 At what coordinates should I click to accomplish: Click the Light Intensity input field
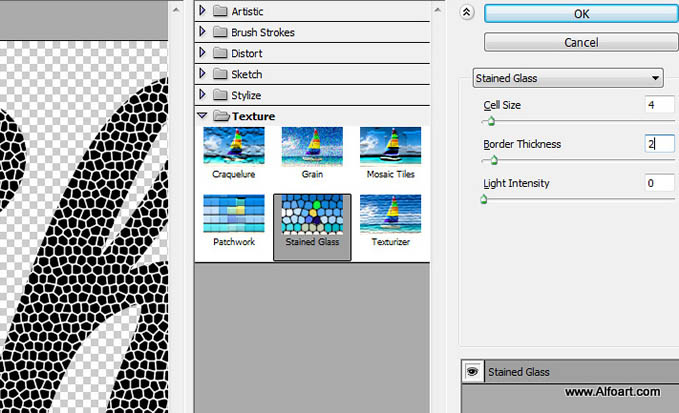(x=659, y=183)
